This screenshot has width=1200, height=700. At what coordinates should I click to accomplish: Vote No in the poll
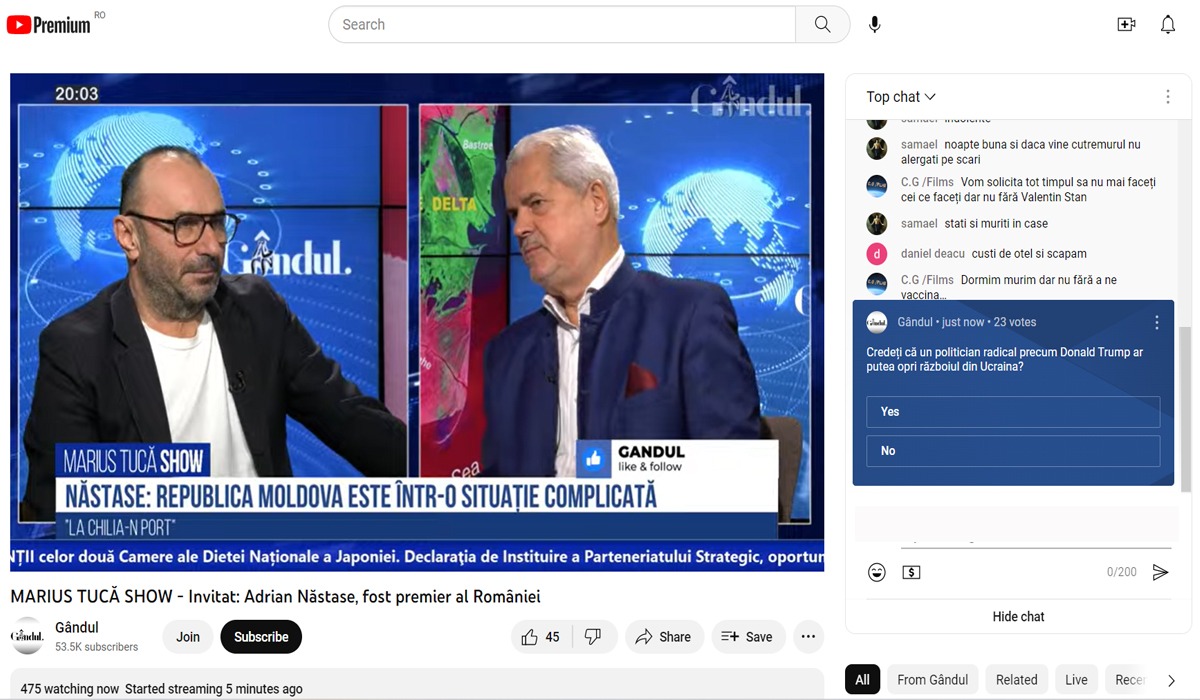1013,451
